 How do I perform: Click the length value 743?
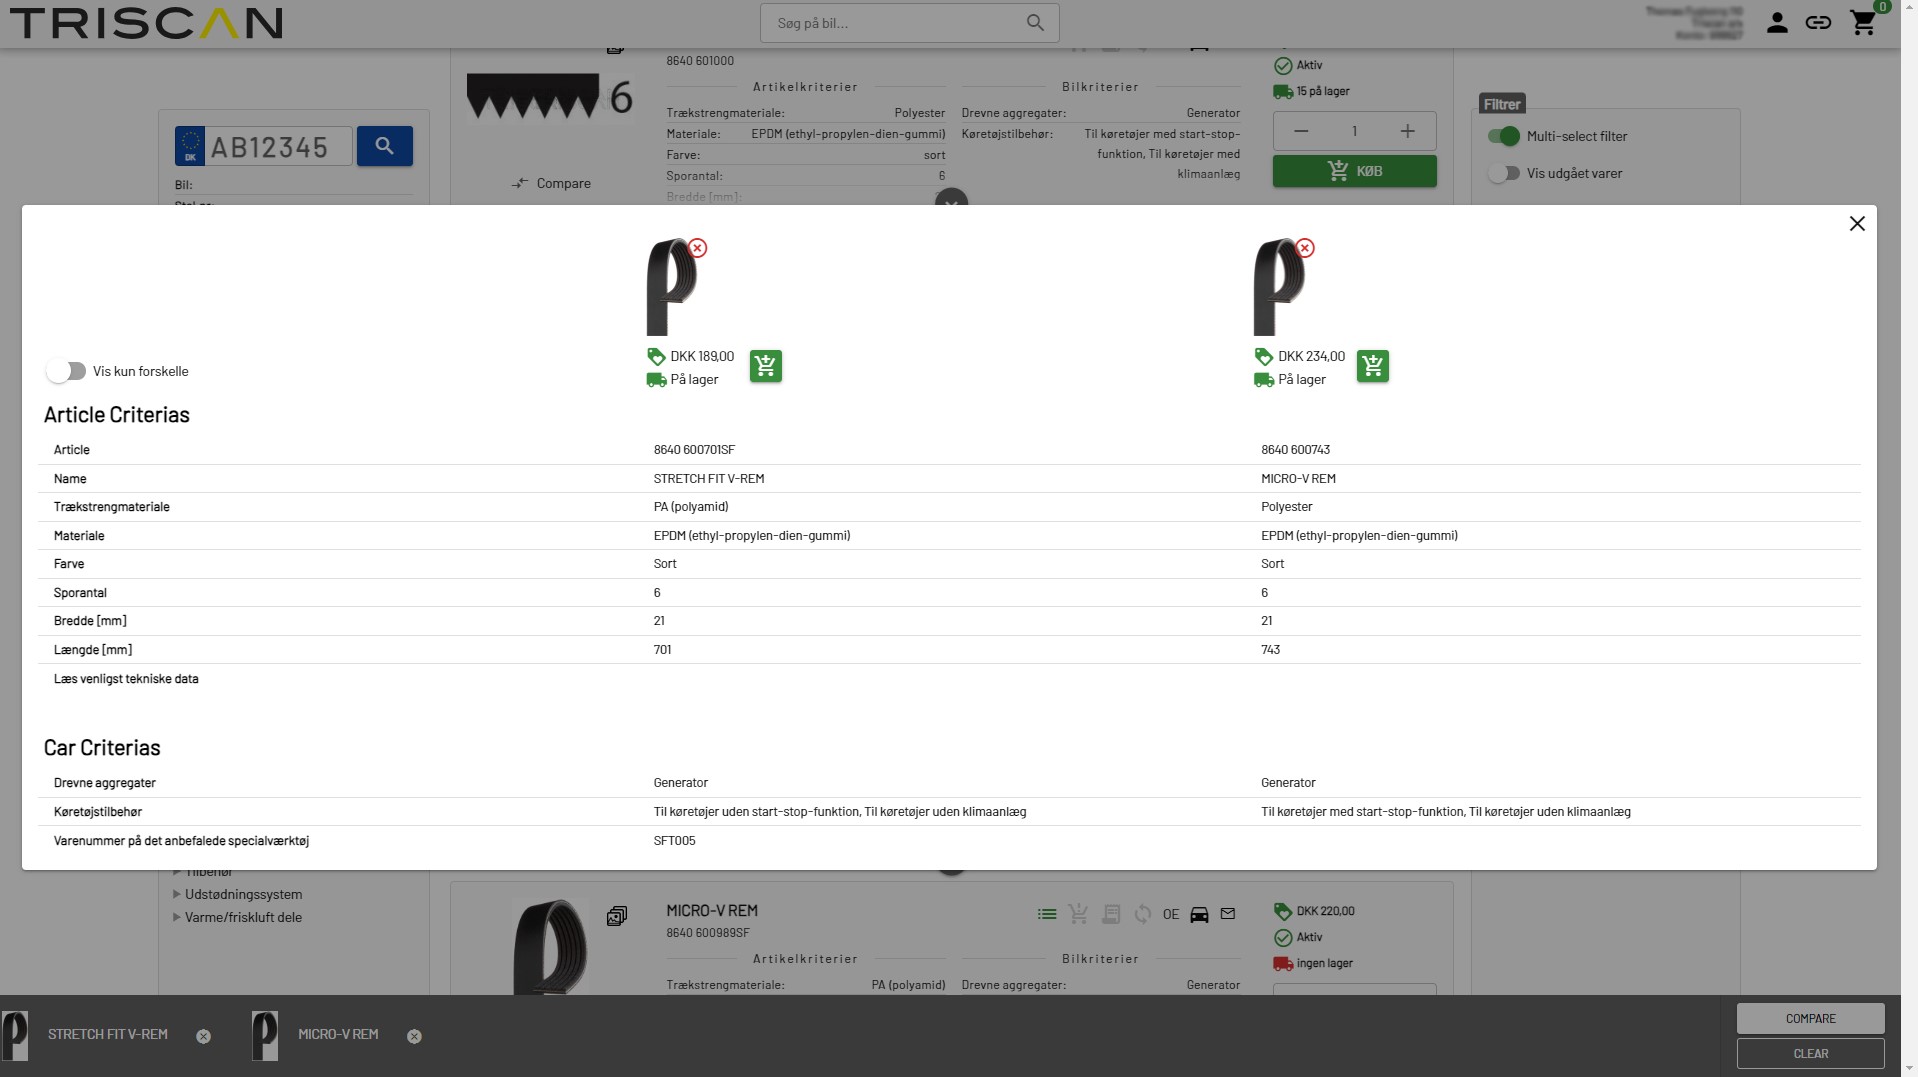[1270, 650]
